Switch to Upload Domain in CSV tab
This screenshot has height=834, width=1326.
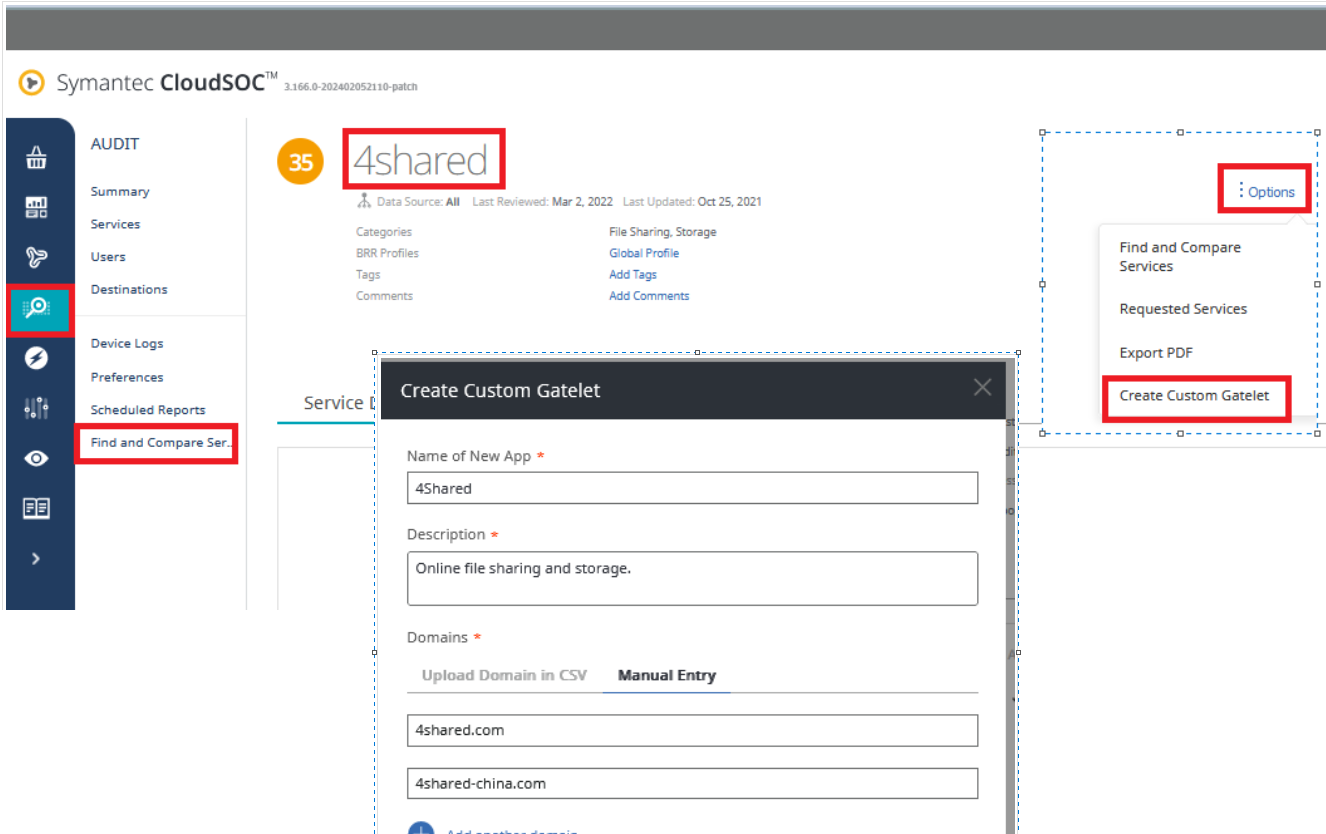coord(504,675)
